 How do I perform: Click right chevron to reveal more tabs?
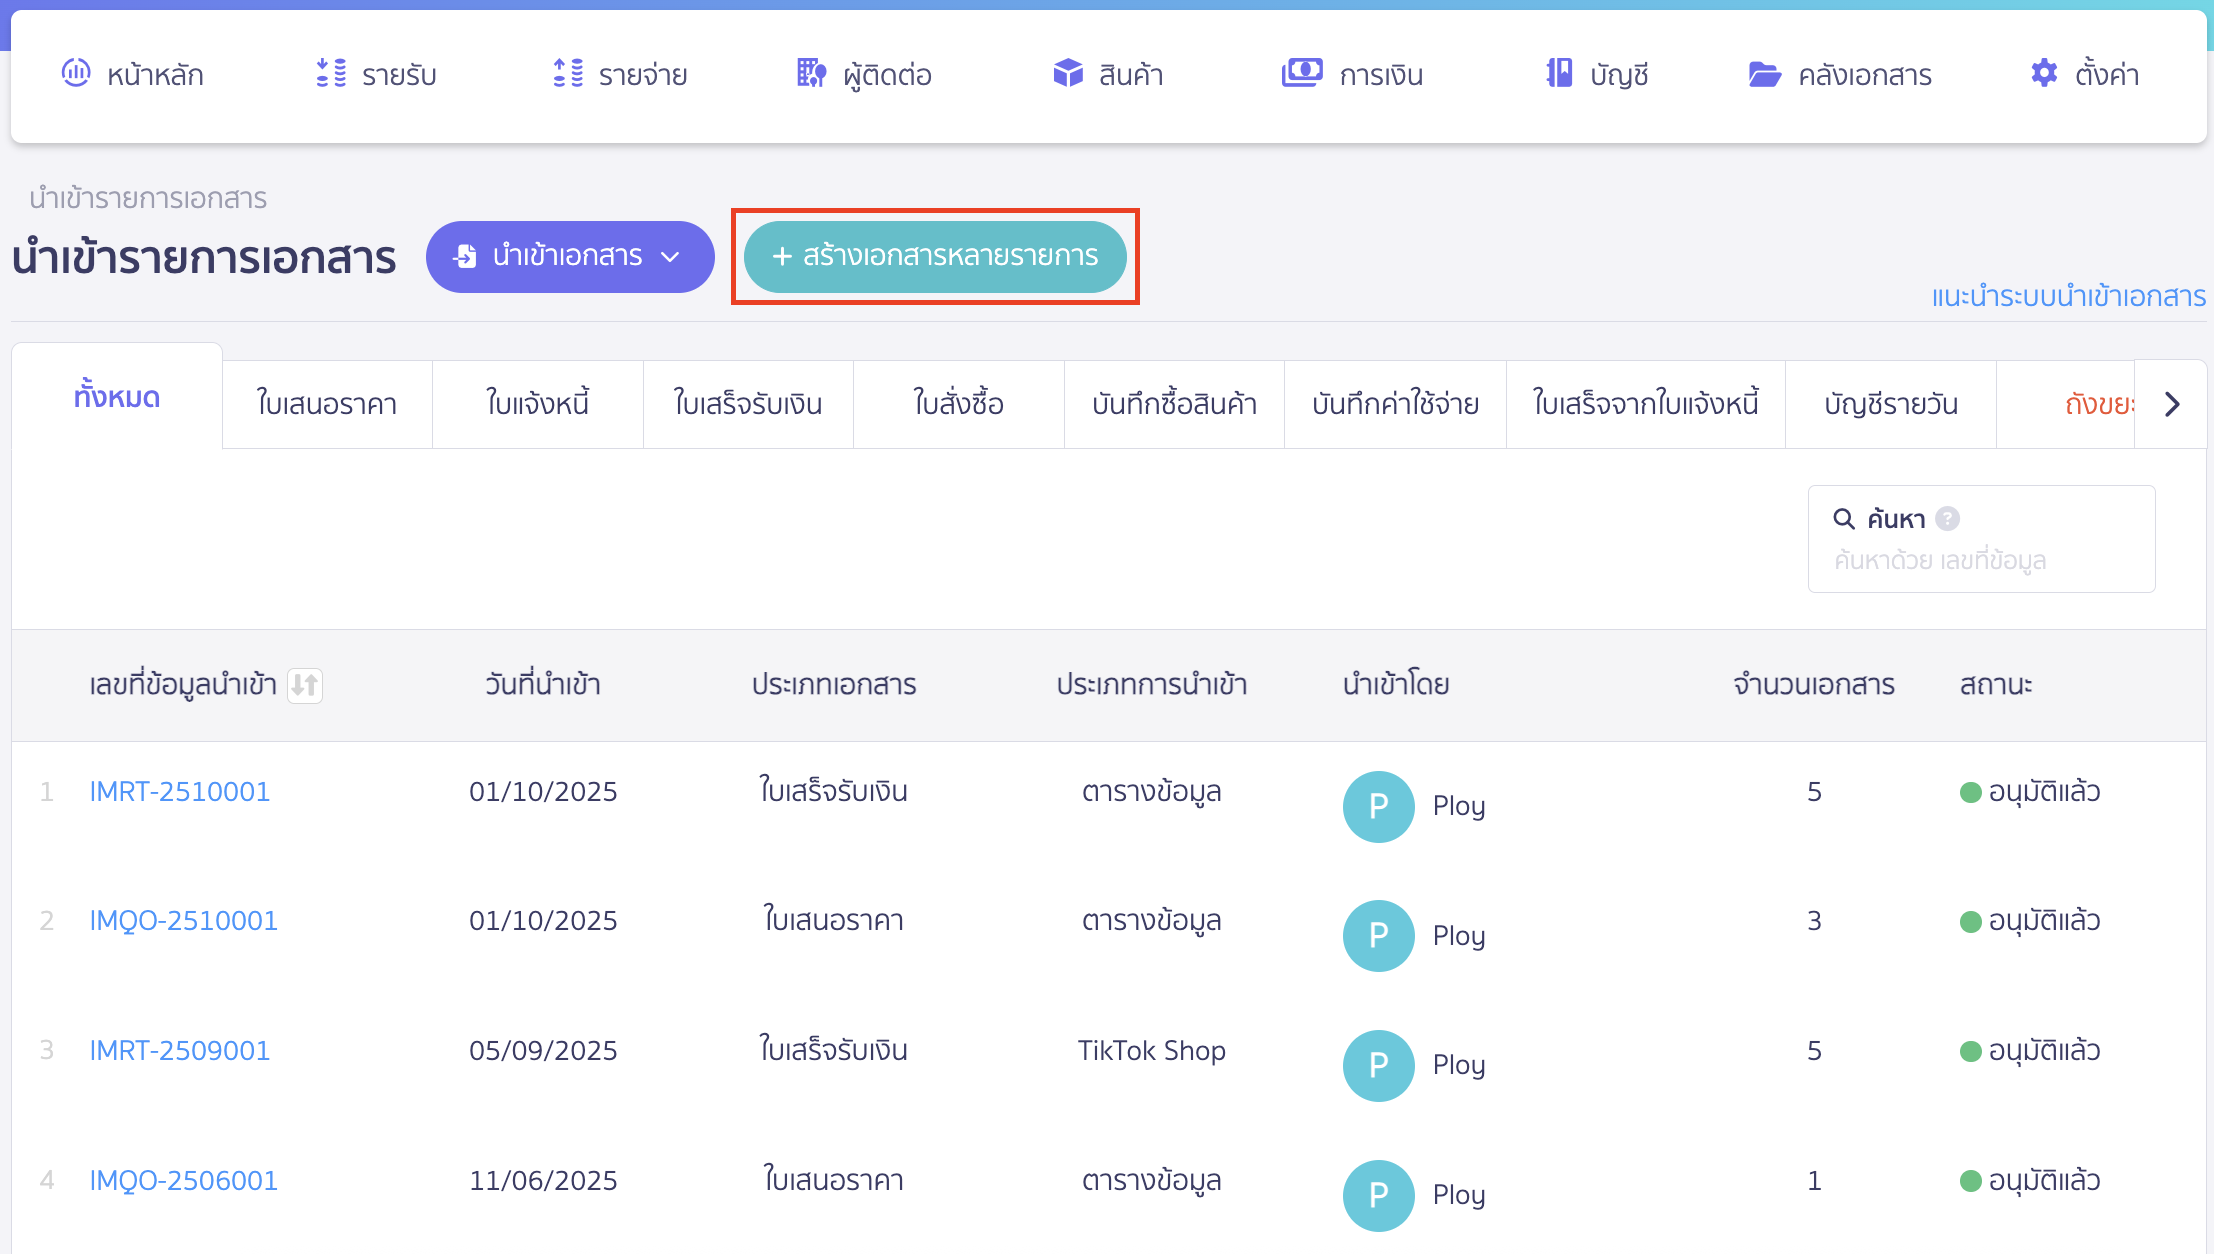pyautogui.click(x=2172, y=404)
